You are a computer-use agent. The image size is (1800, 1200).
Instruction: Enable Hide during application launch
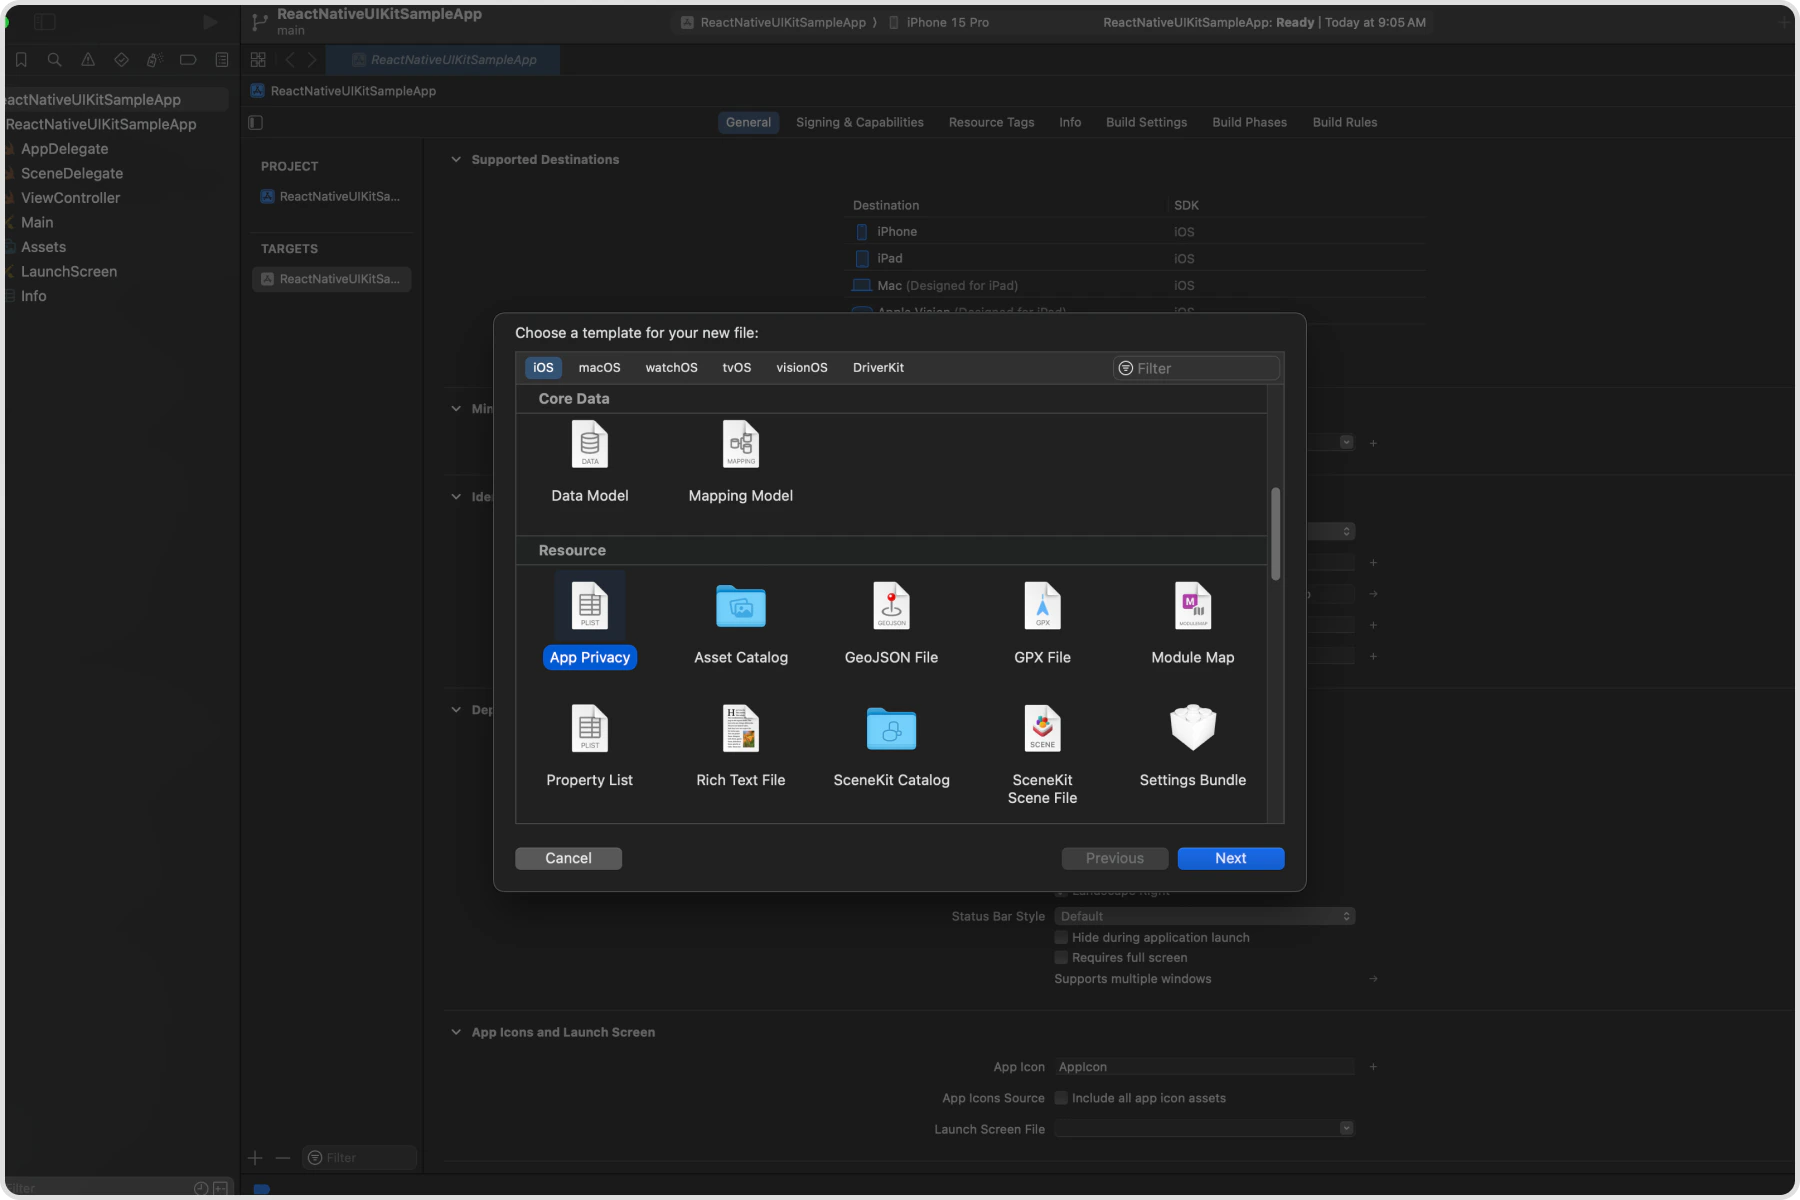[1061, 937]
